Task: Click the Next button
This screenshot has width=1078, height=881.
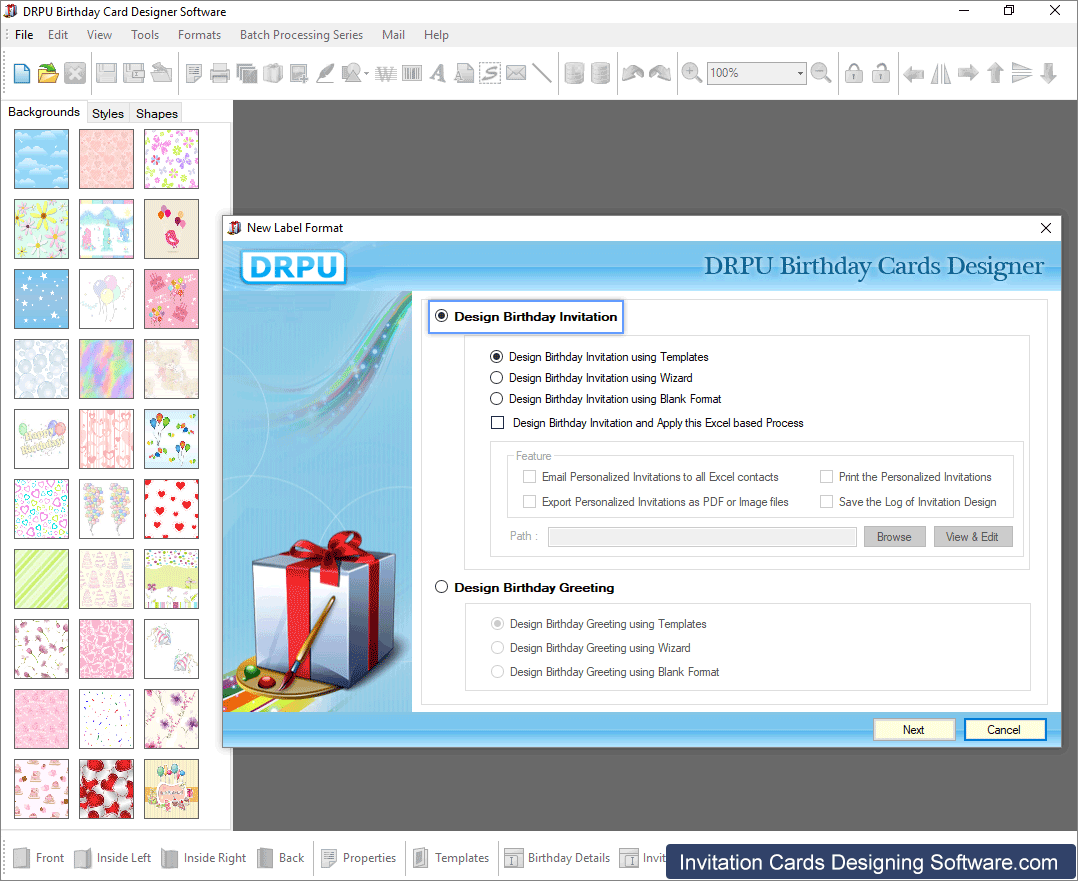Action: 914,730
